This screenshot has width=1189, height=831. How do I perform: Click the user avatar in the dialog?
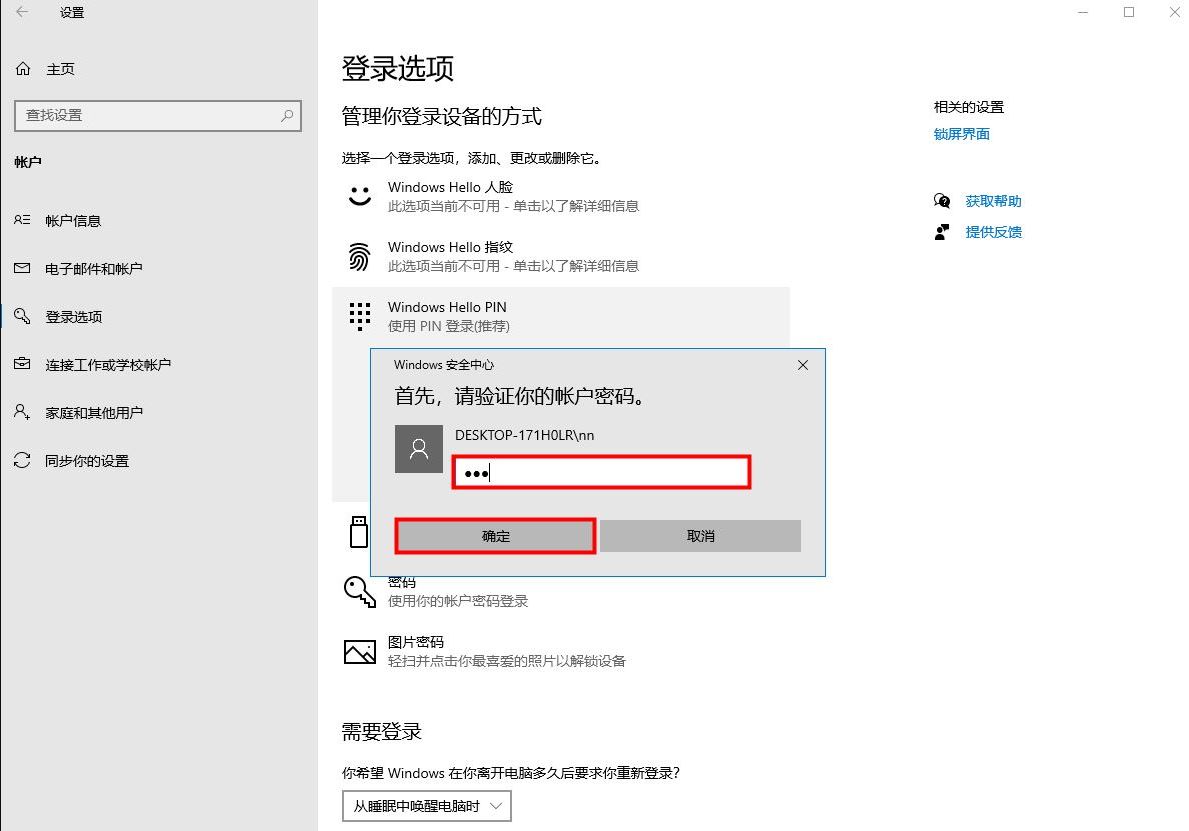pyautogui.click(x=418, y=448)
